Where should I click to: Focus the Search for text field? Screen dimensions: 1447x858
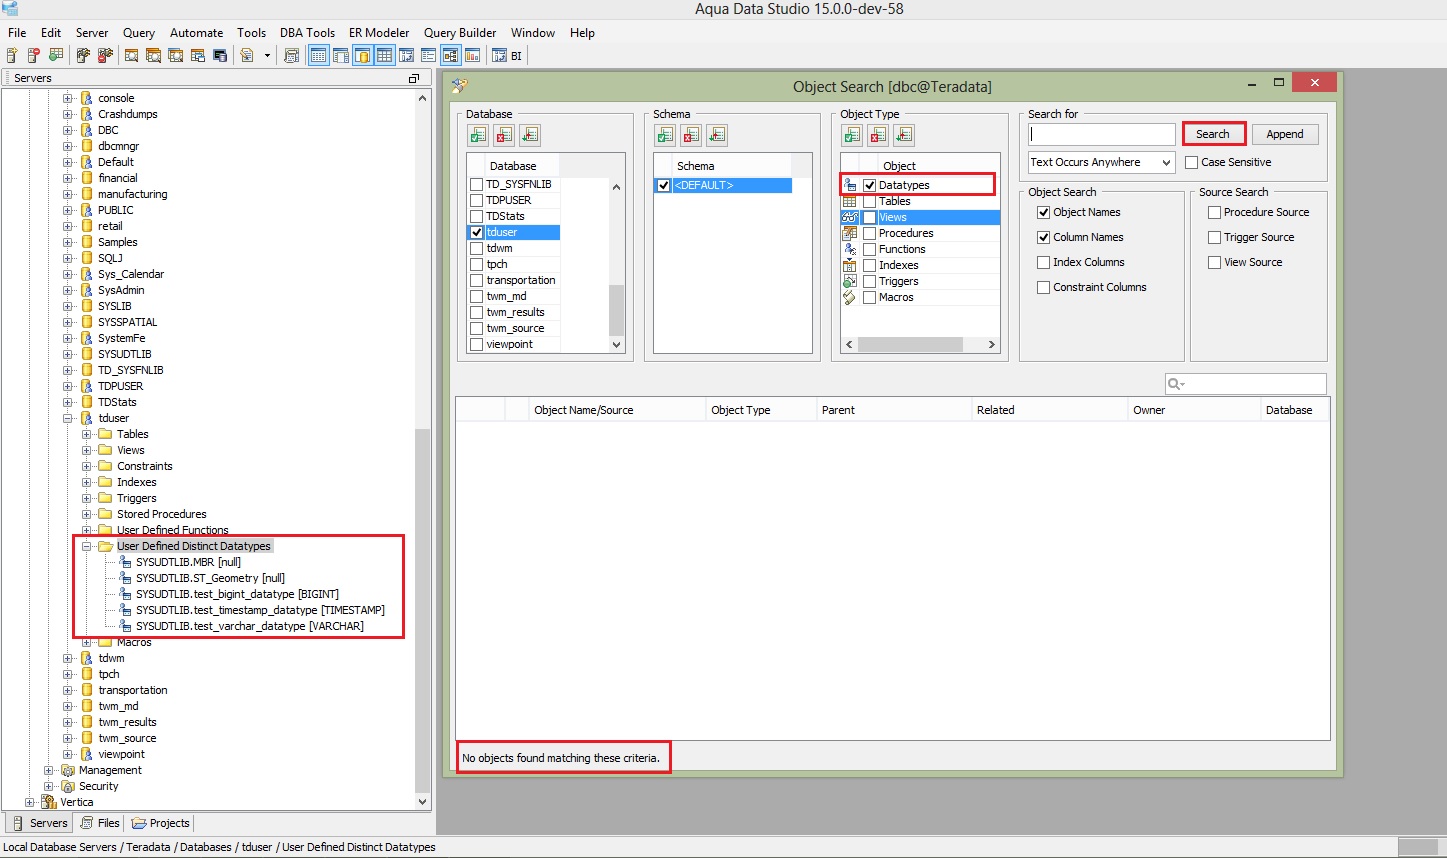point(1102,134)
